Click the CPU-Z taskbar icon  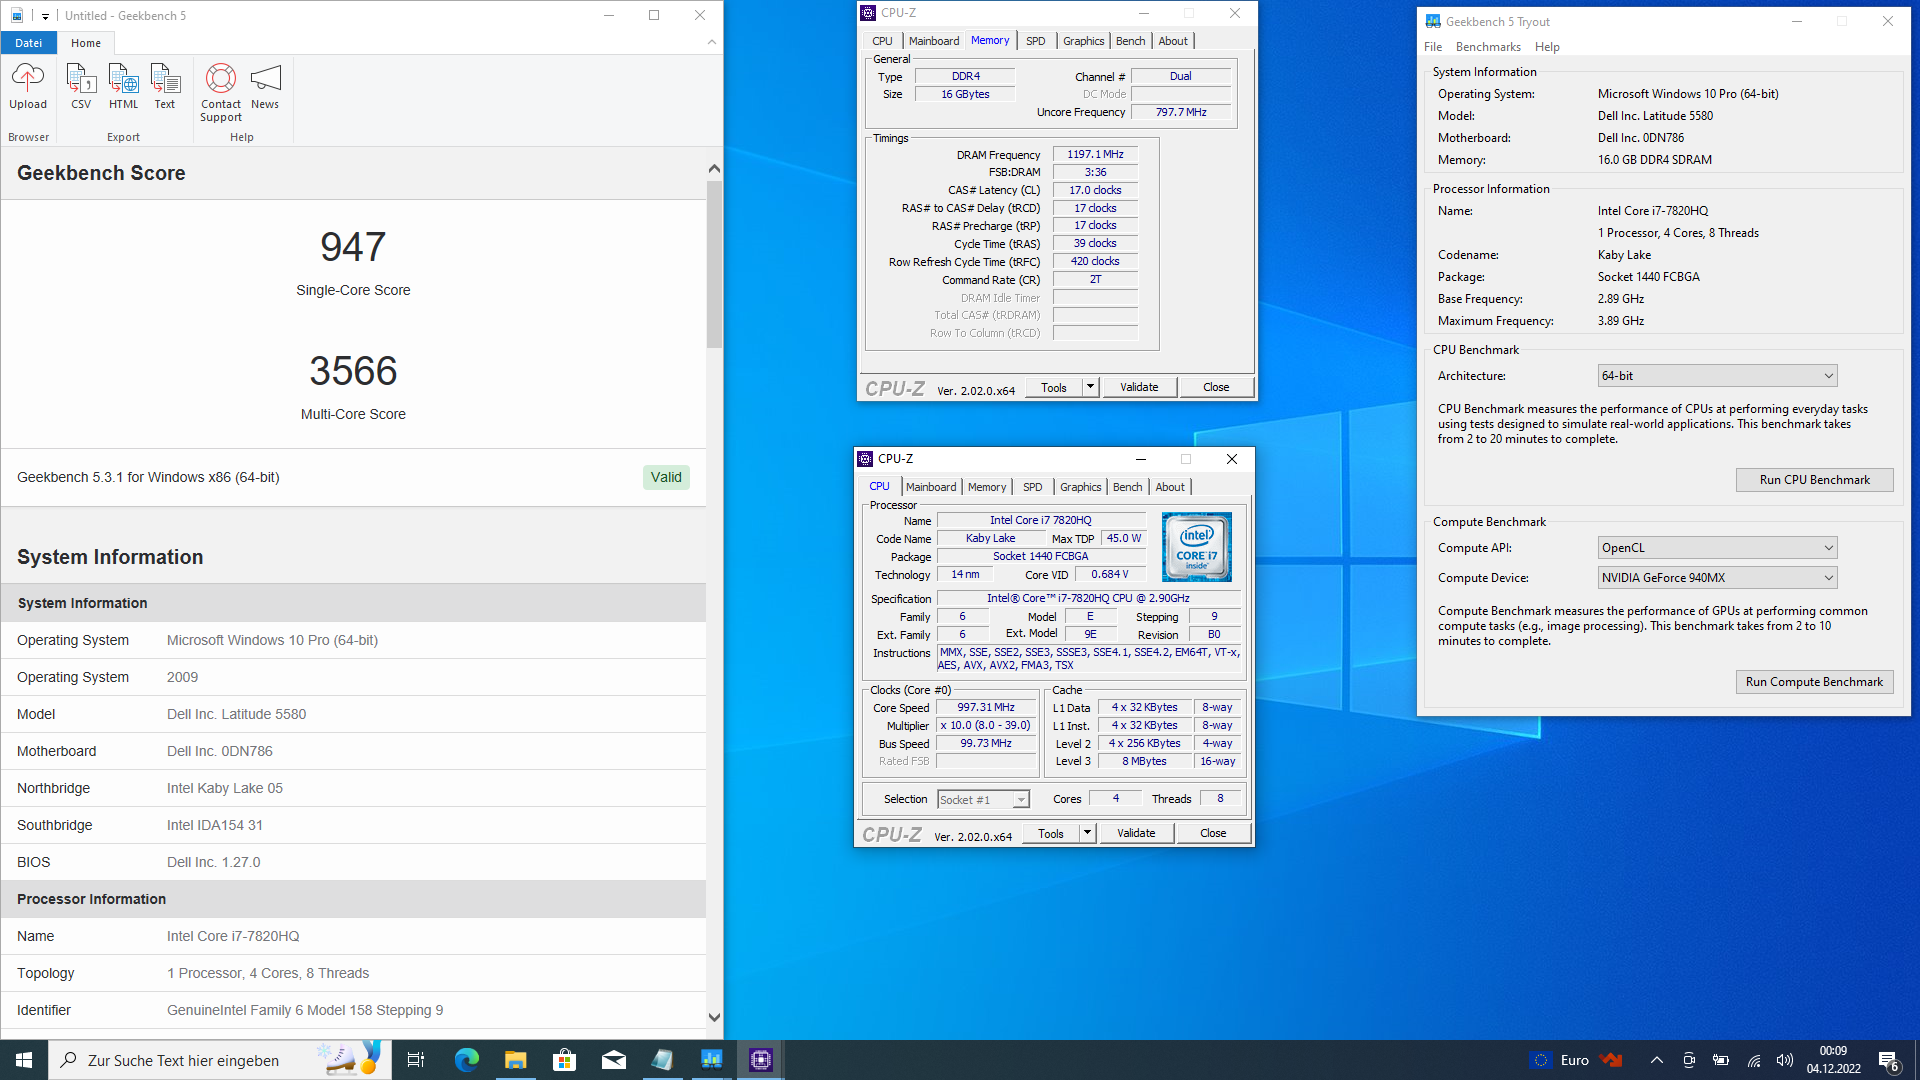click(760, 1060)
